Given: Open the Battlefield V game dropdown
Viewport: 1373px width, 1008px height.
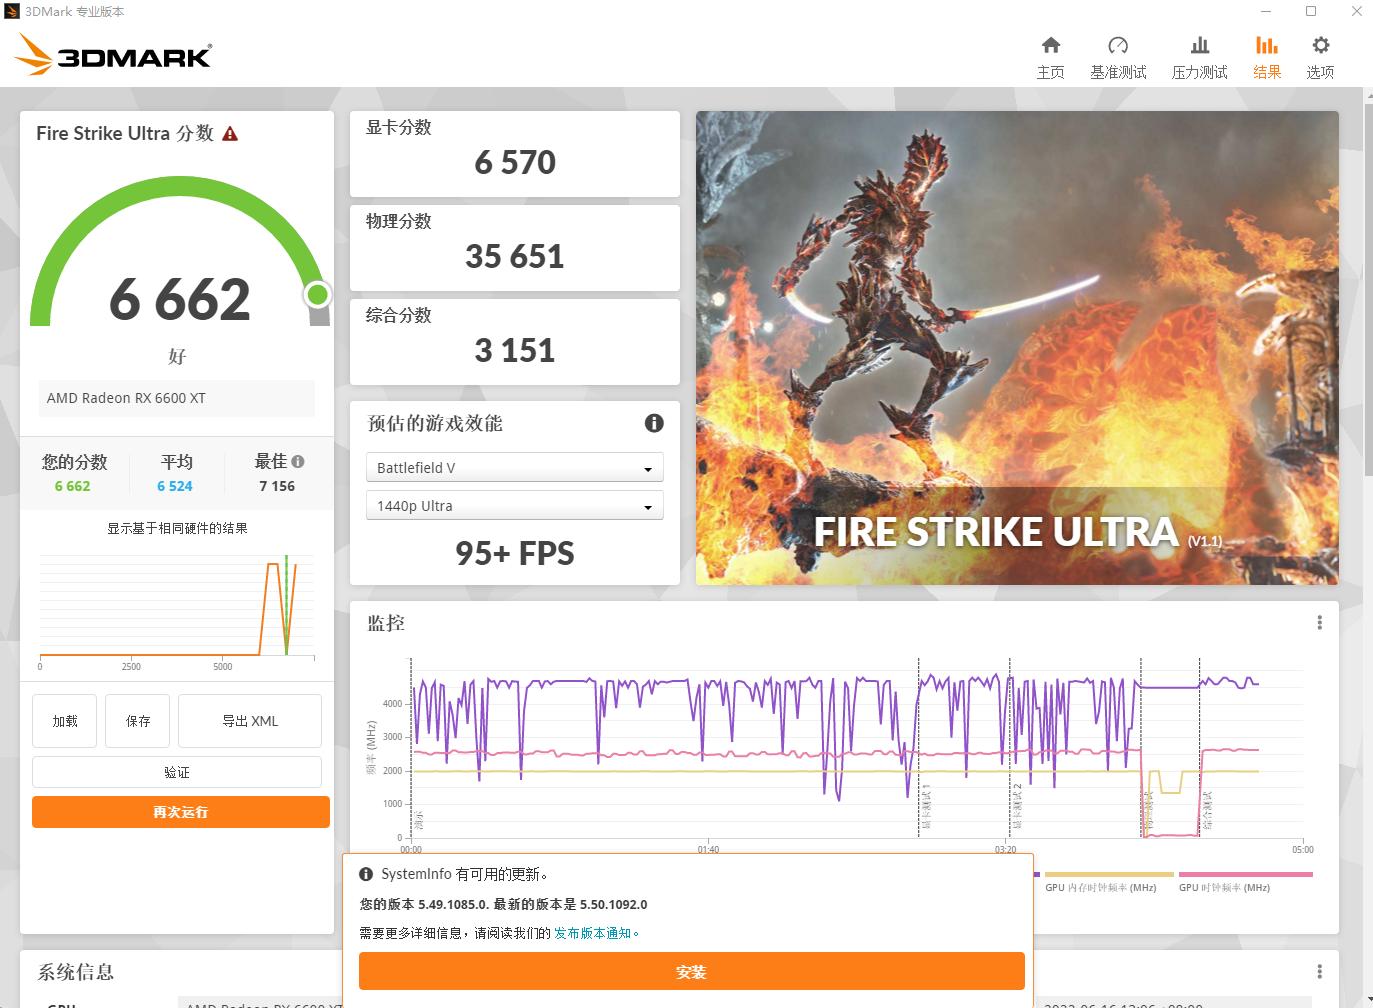Looking at the screenshot, I should tap(514, 467).
